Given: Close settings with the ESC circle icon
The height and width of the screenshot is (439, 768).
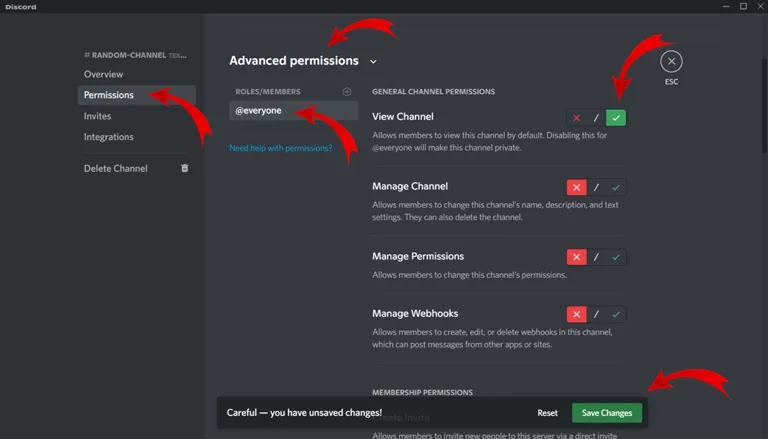Looking at the screenshot, I should [x=671, y=61].
